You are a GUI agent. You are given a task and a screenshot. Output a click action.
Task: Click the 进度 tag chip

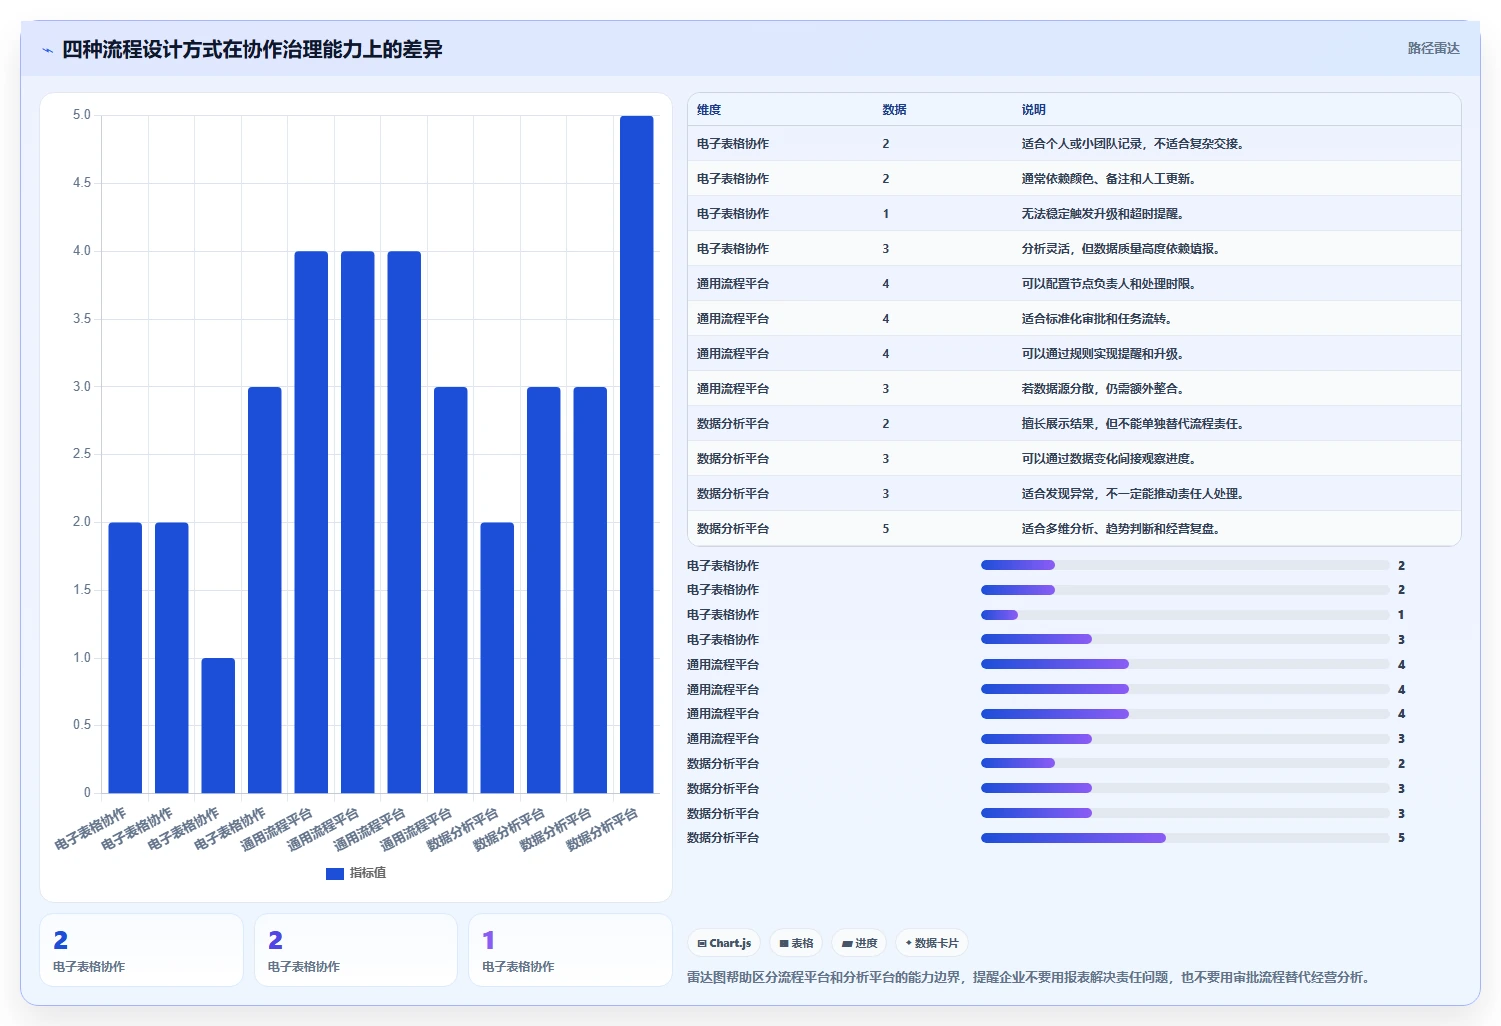[859, 943]
